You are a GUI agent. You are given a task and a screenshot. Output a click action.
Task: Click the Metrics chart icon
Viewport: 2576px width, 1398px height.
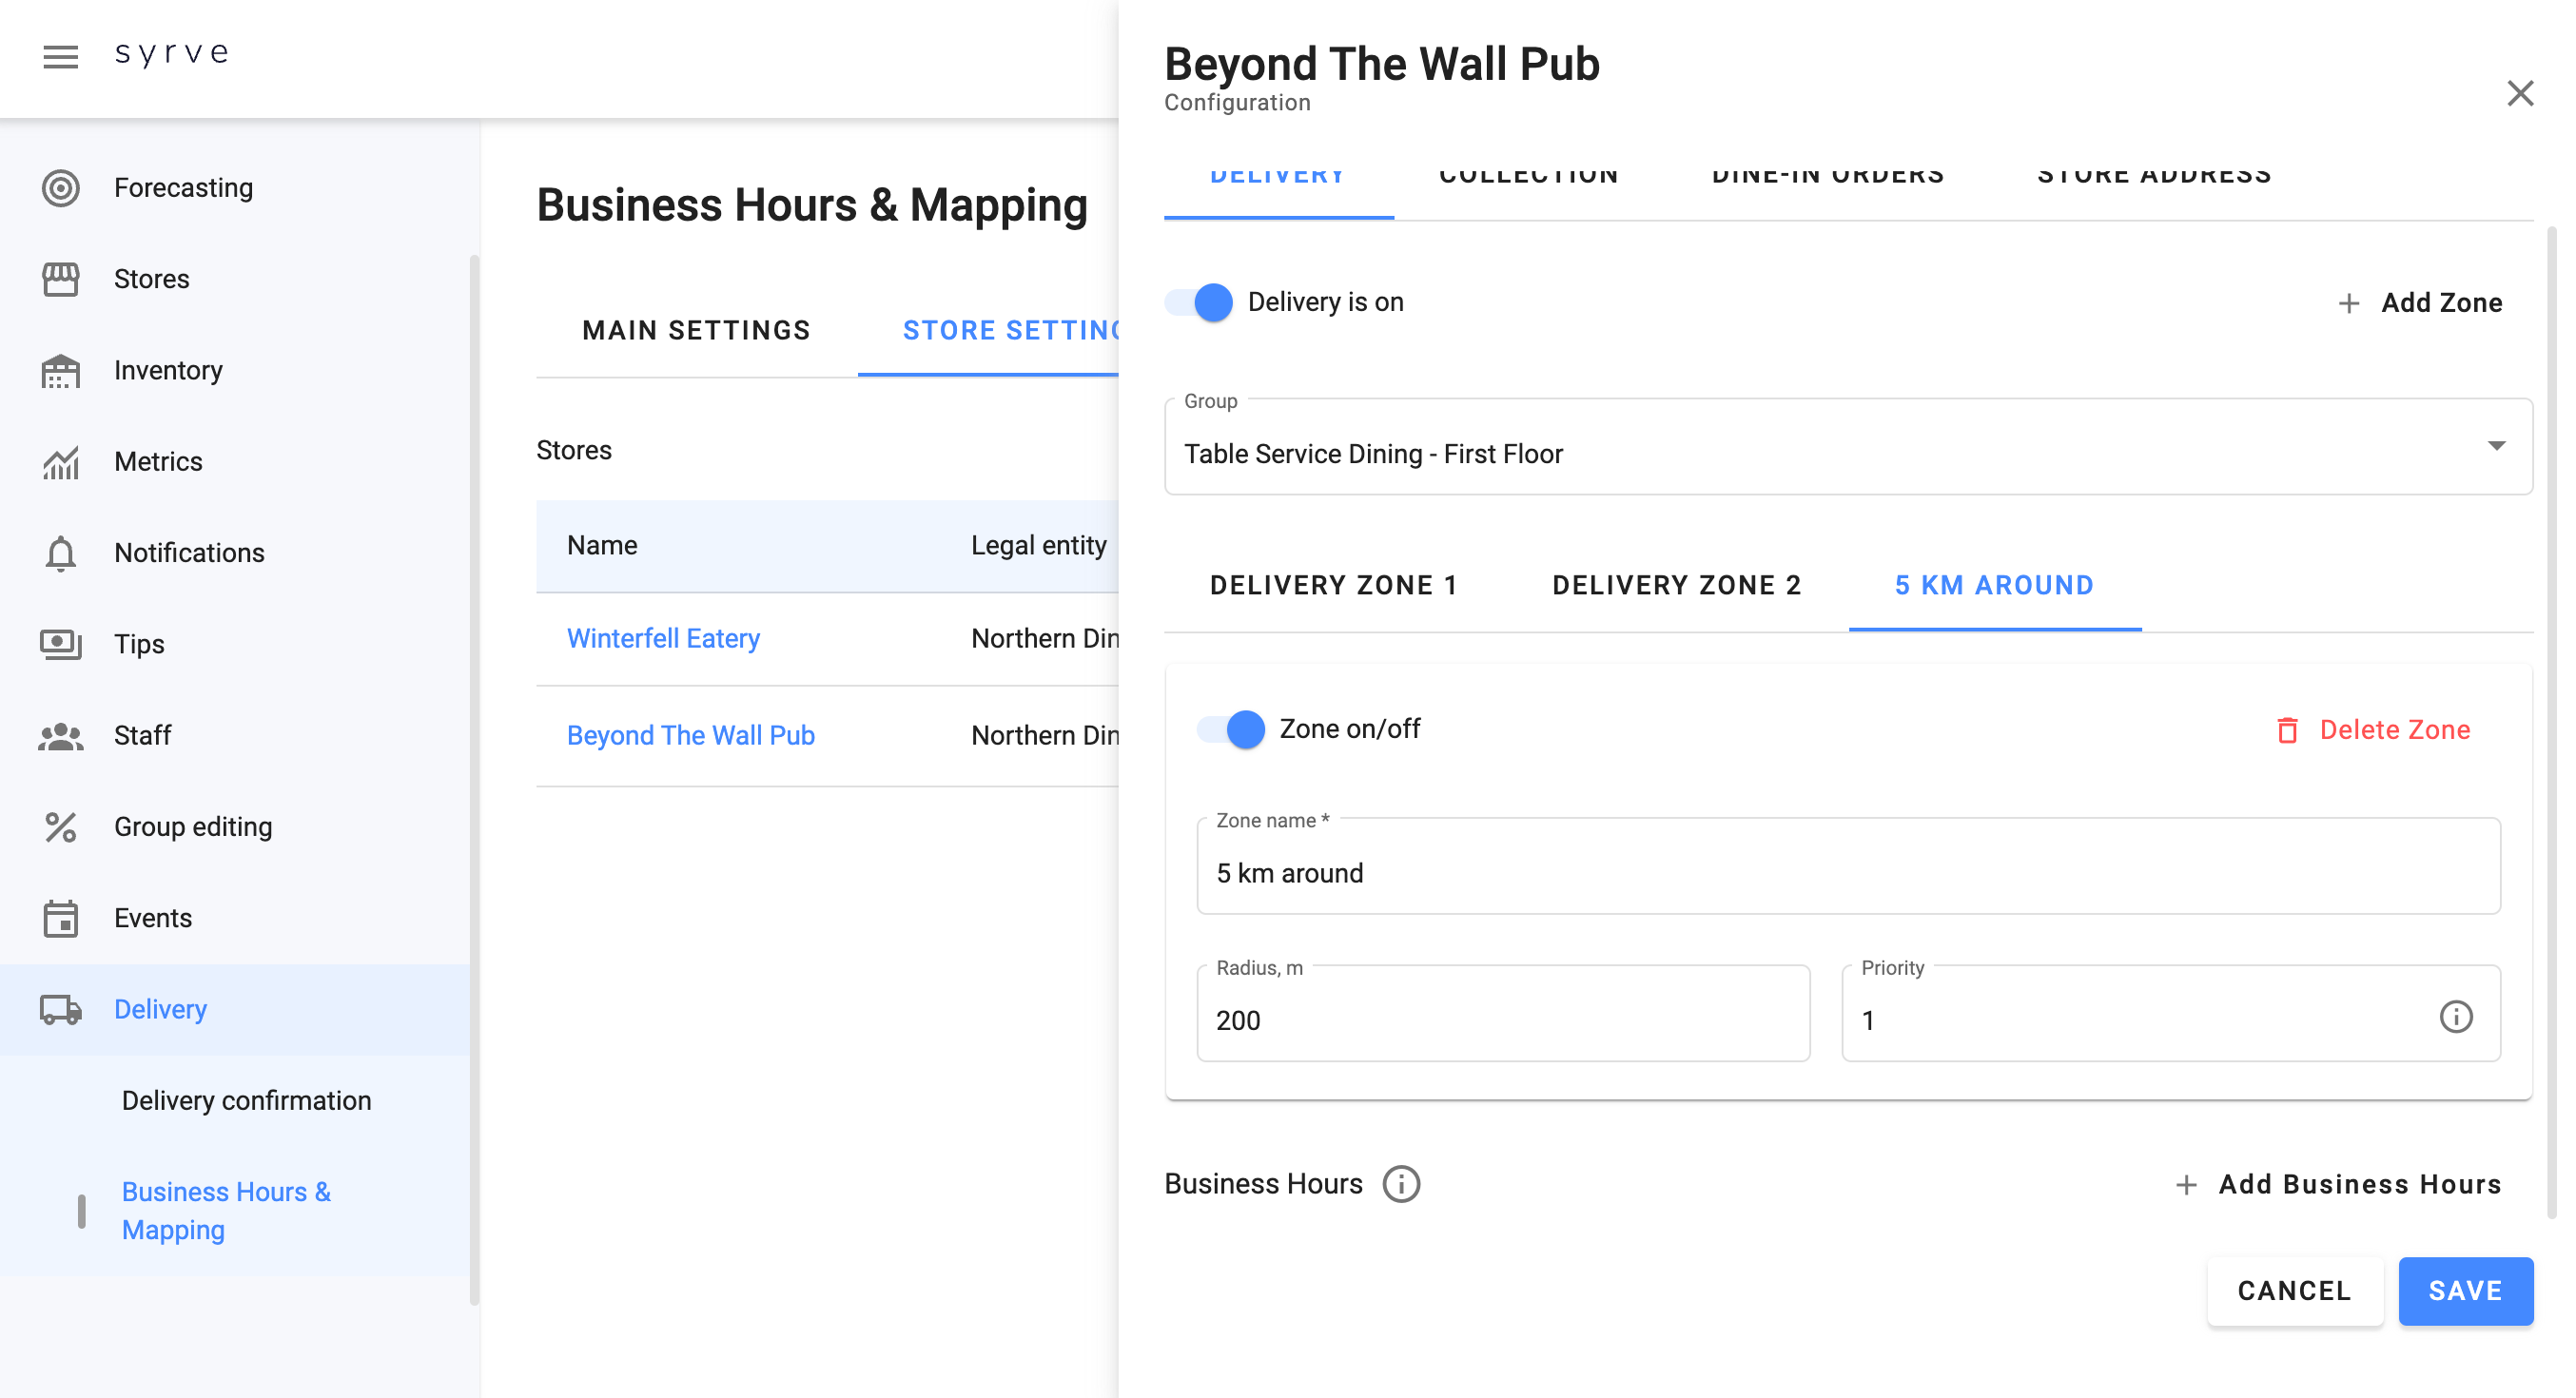(x=60, y=462)
